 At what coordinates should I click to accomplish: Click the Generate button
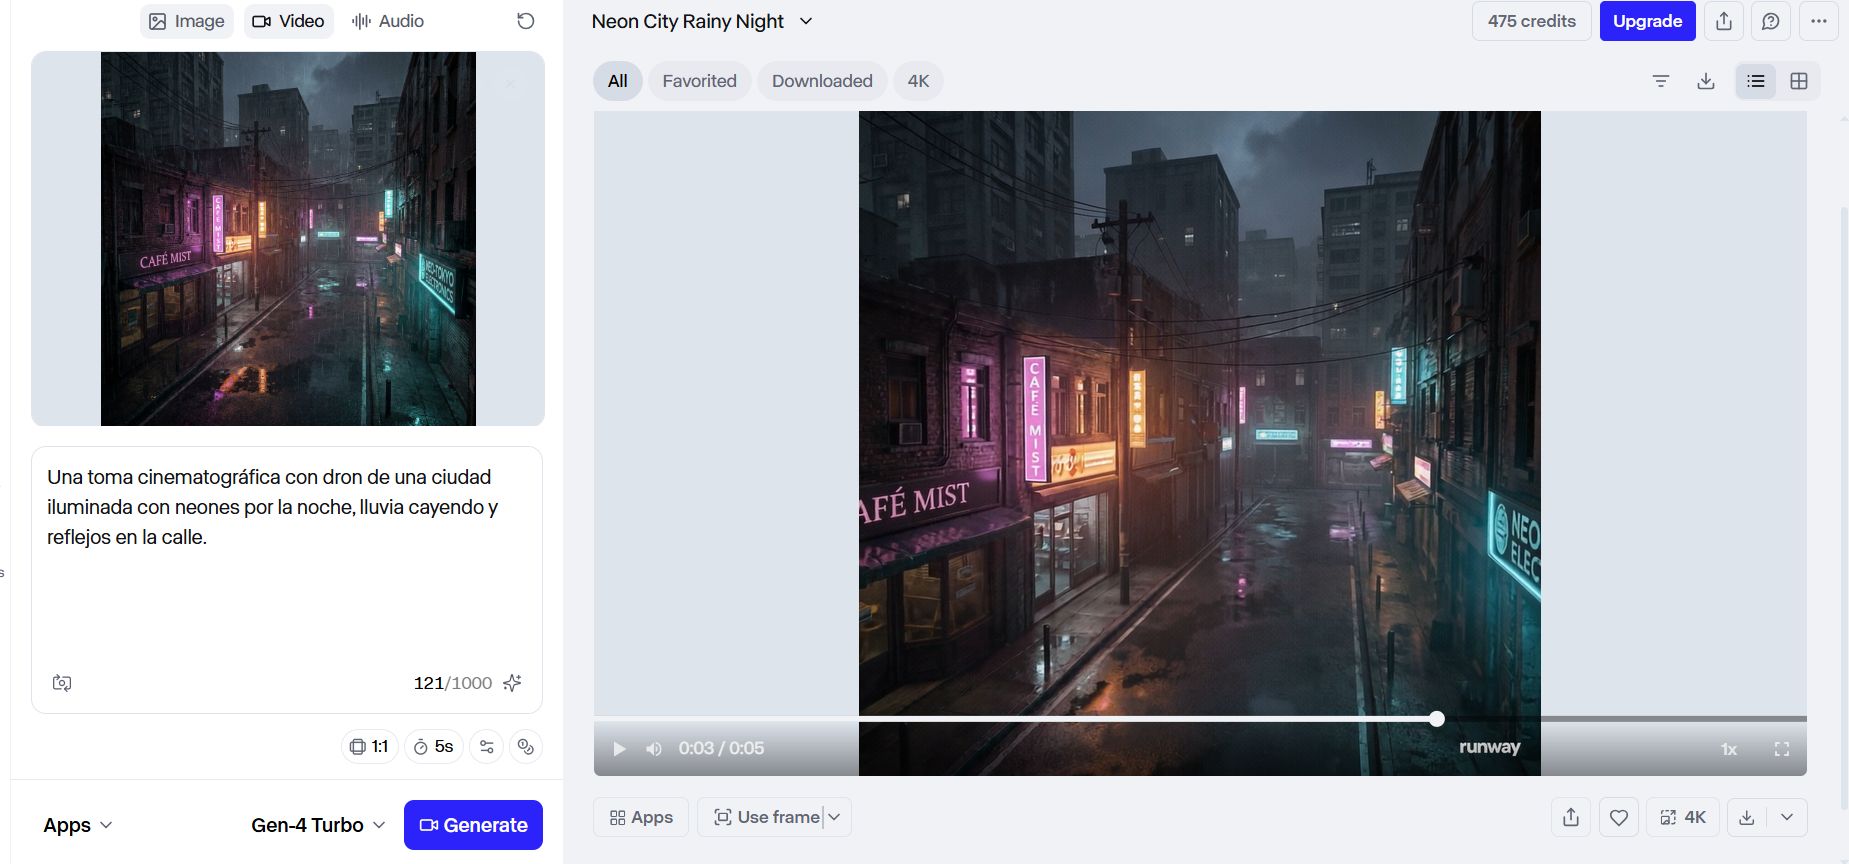coord(473,825)
